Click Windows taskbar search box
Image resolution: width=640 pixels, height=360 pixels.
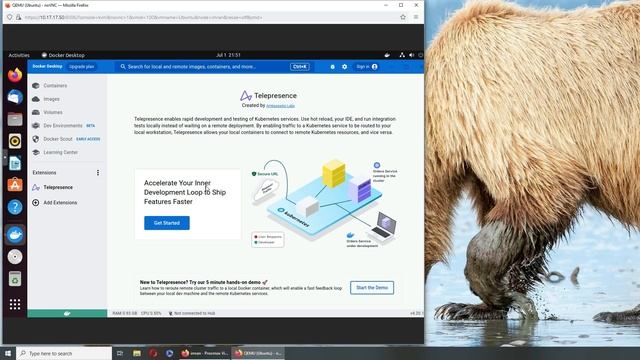[64, 353]
